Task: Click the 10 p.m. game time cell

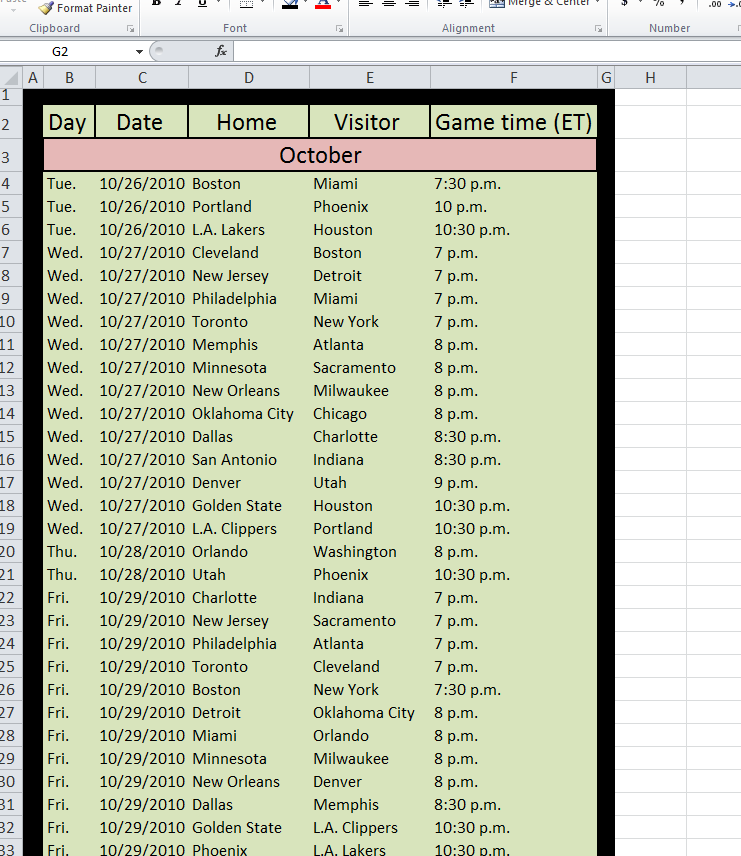Action: pyautogui.click(x=514, y=207)
